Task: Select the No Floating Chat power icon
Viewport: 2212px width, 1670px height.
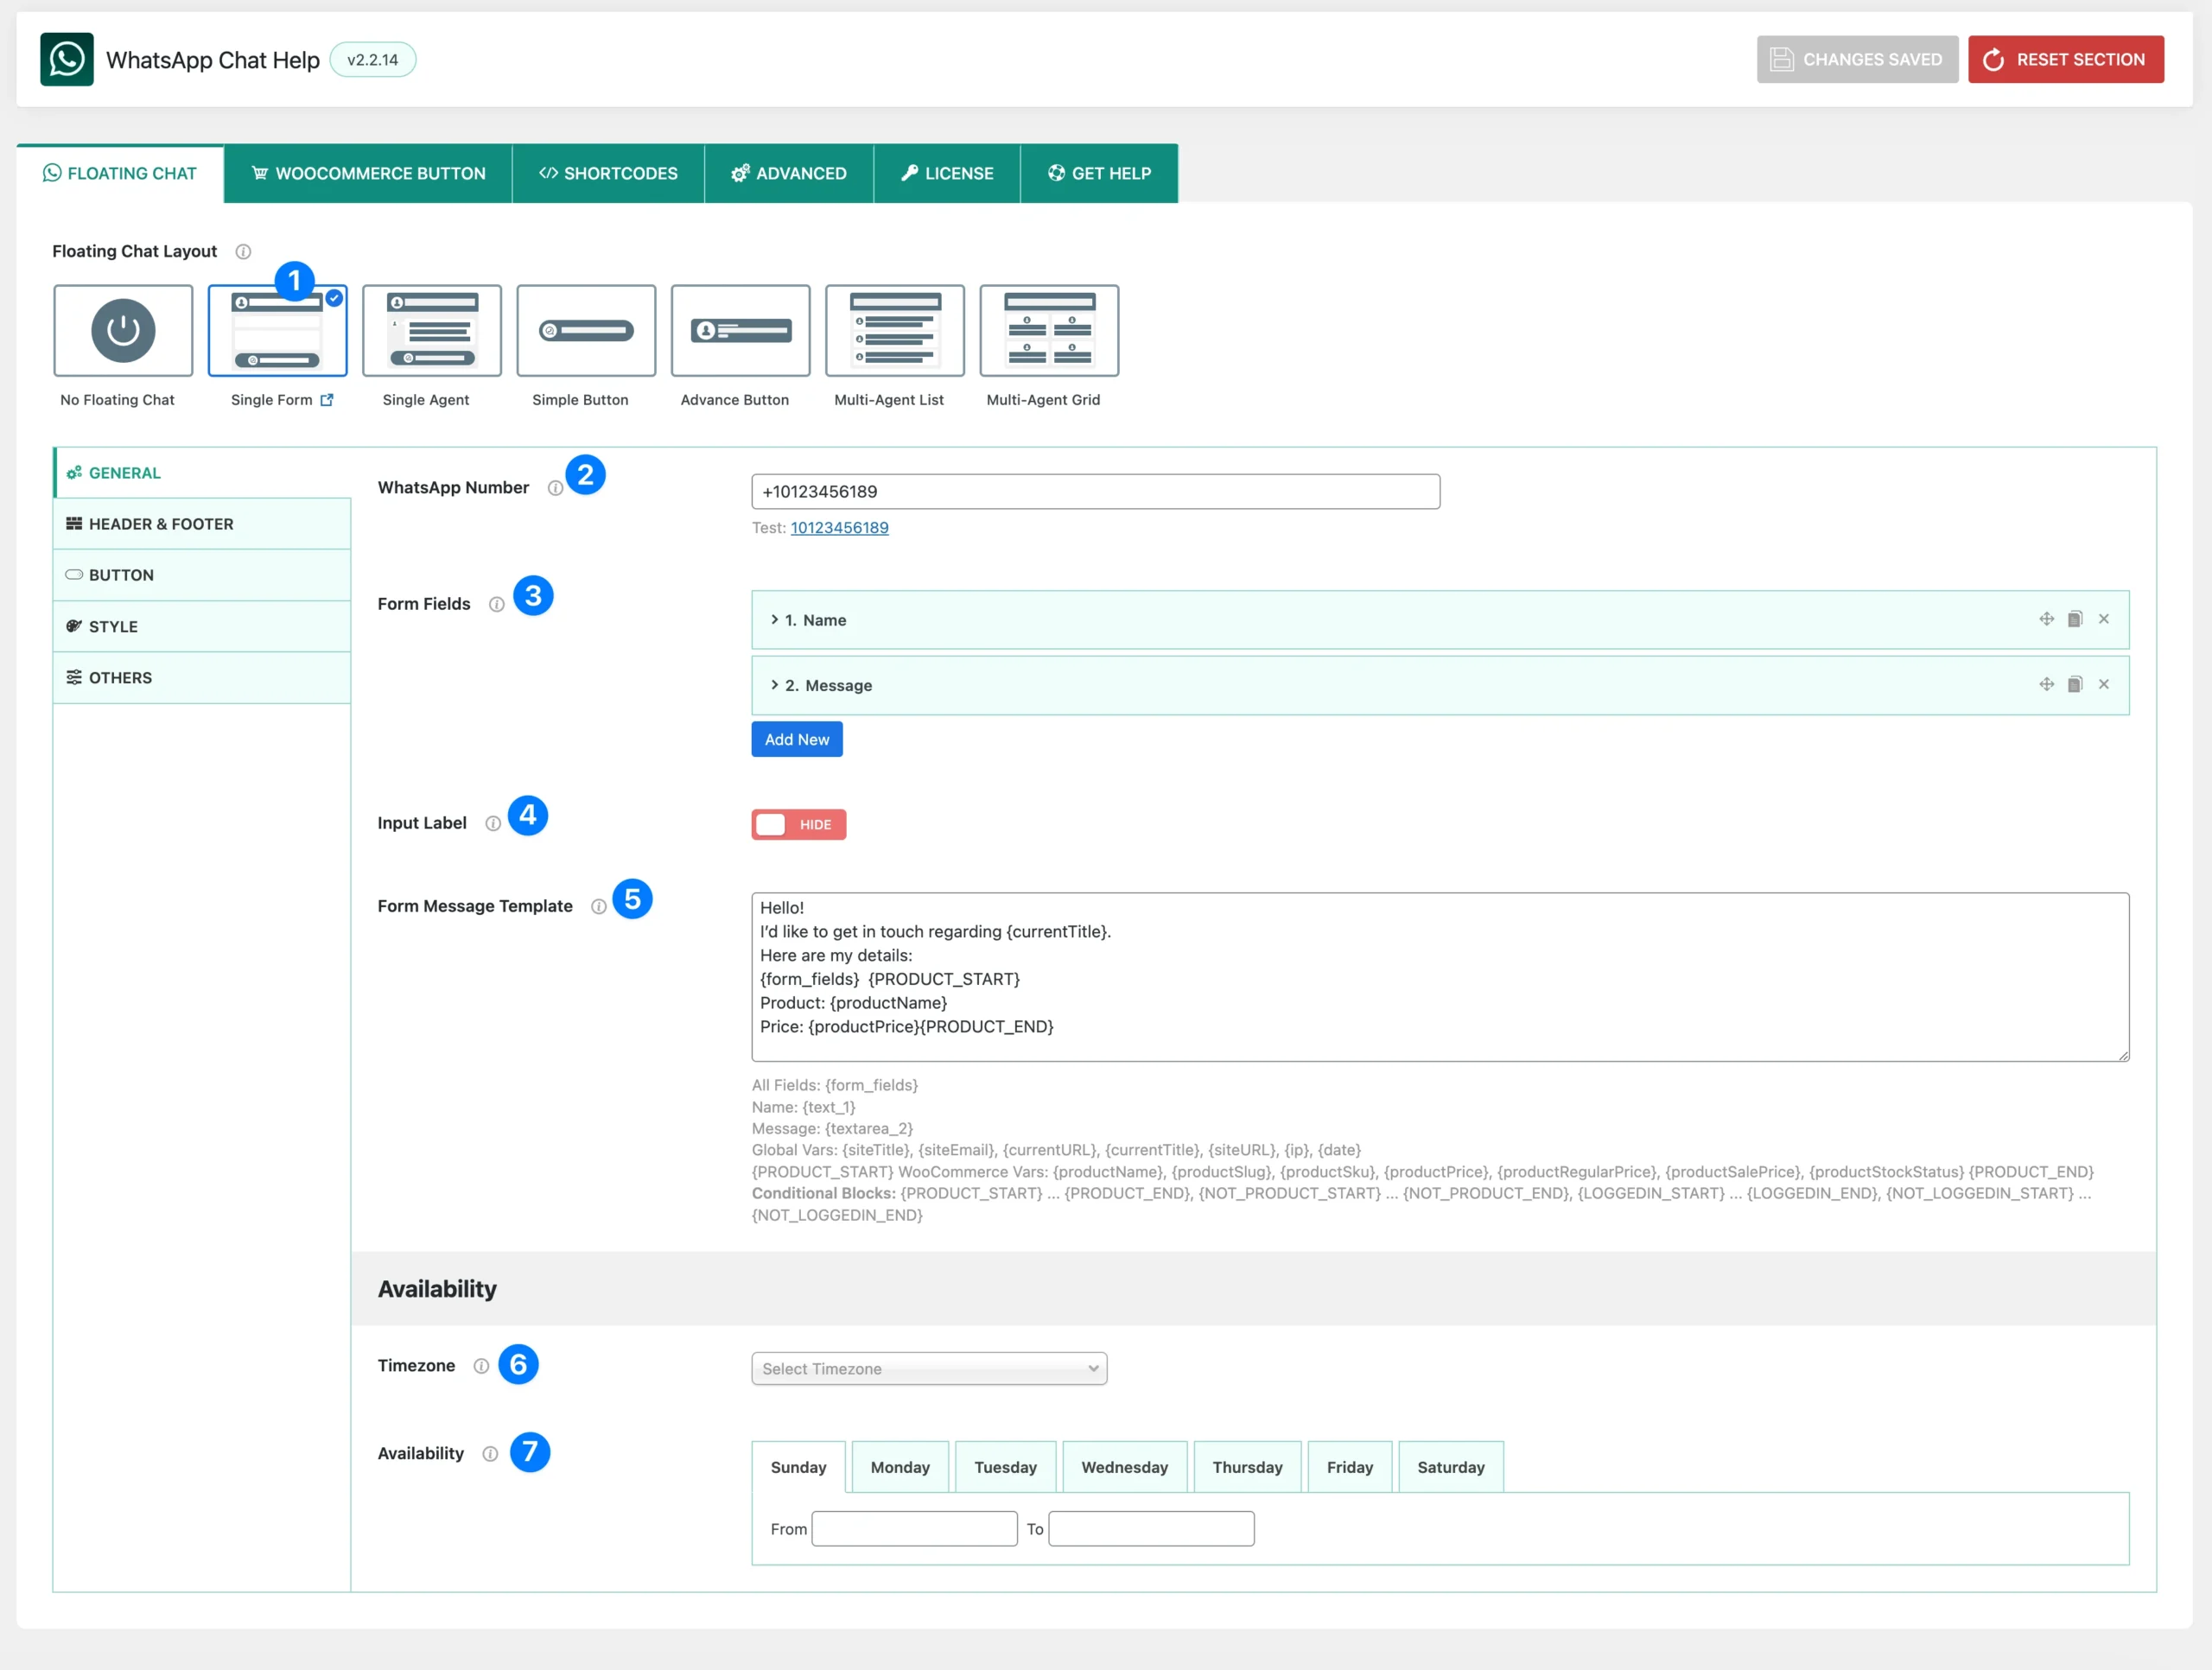Action: 123,330
